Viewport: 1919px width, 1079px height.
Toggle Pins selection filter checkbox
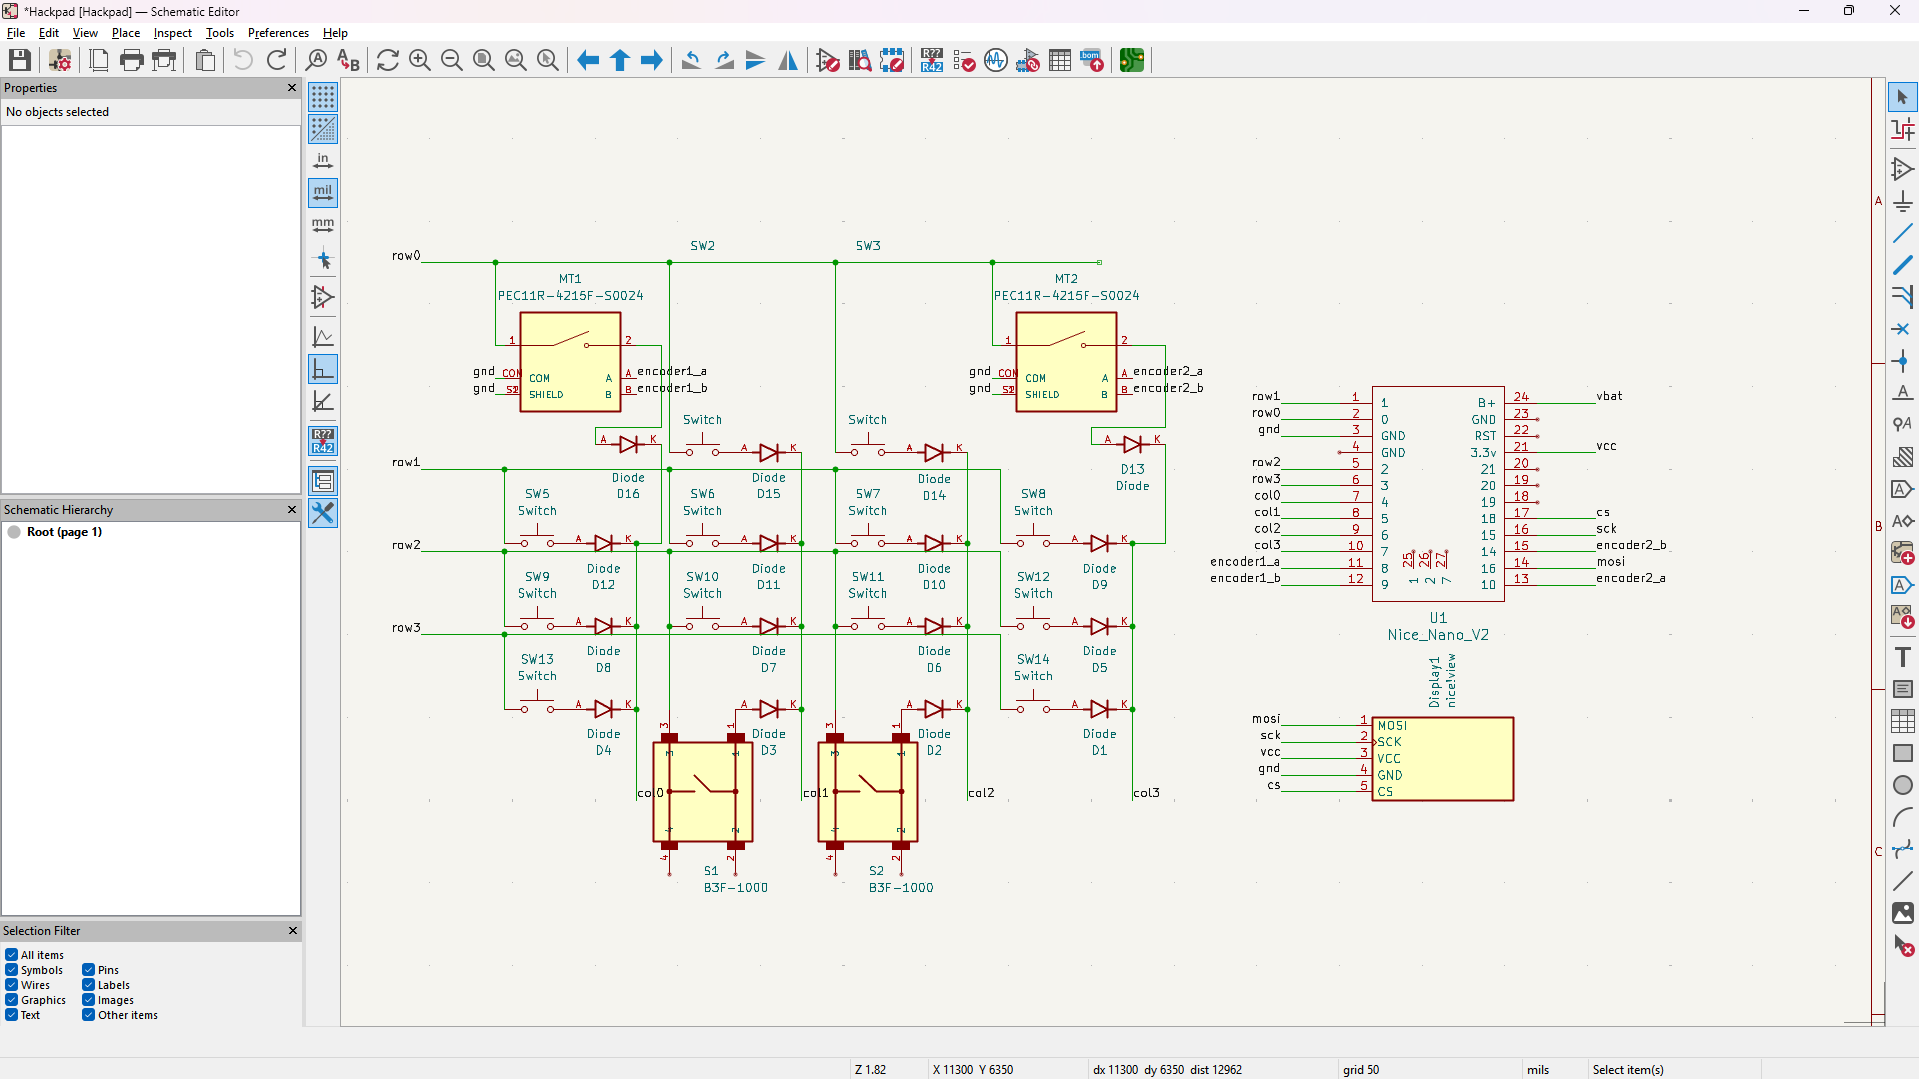[x=89, y=970]
